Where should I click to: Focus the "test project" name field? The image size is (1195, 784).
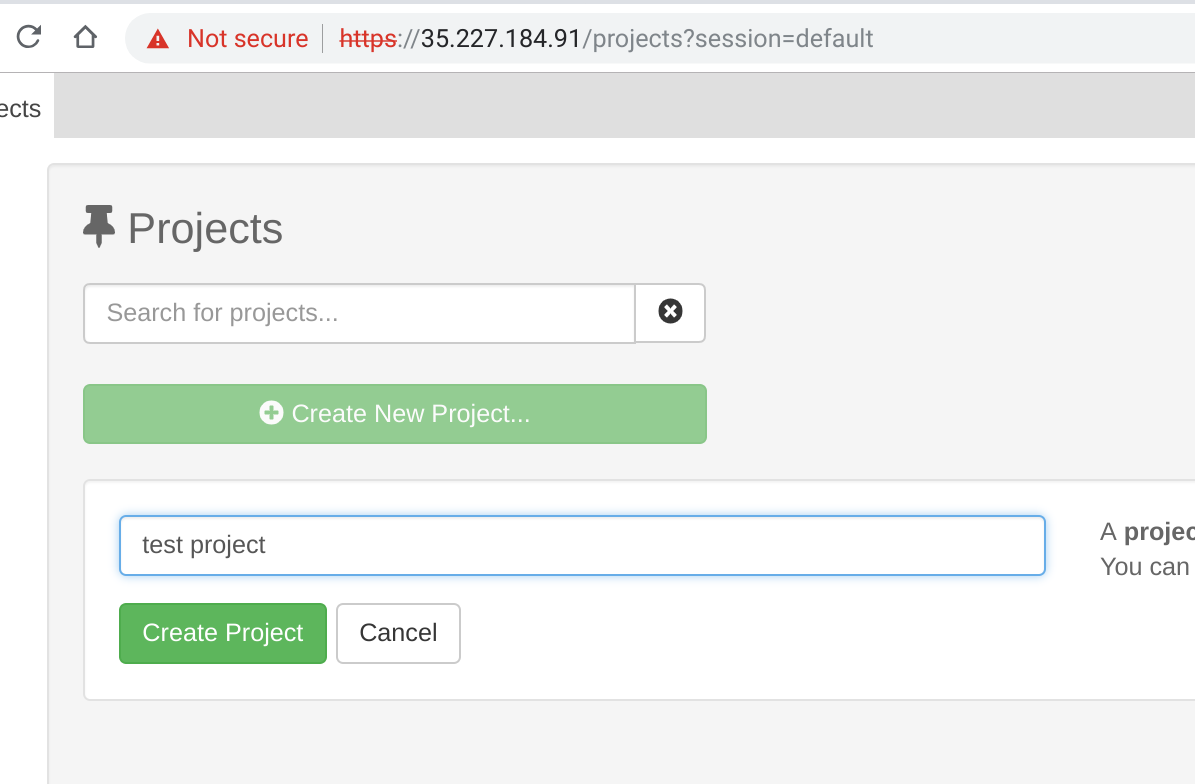coord(582,545)
